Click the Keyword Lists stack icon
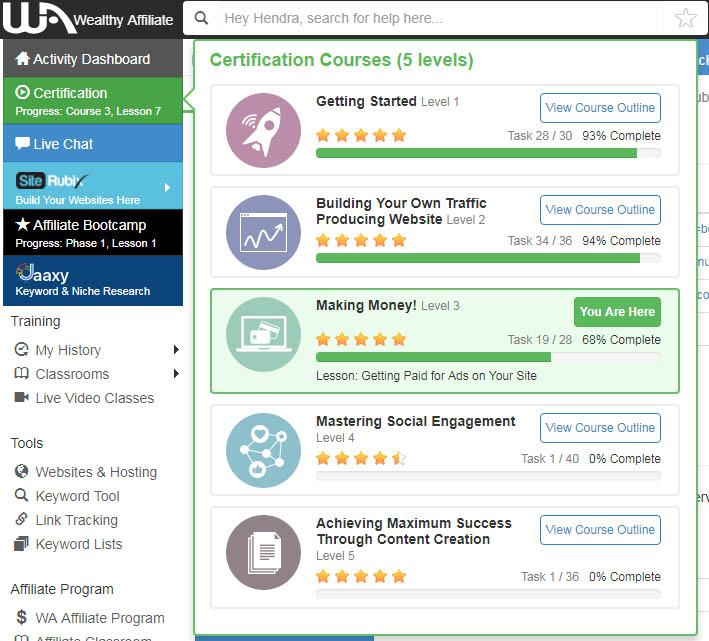Viewport: 709px width, 641px height. point(21,543)
